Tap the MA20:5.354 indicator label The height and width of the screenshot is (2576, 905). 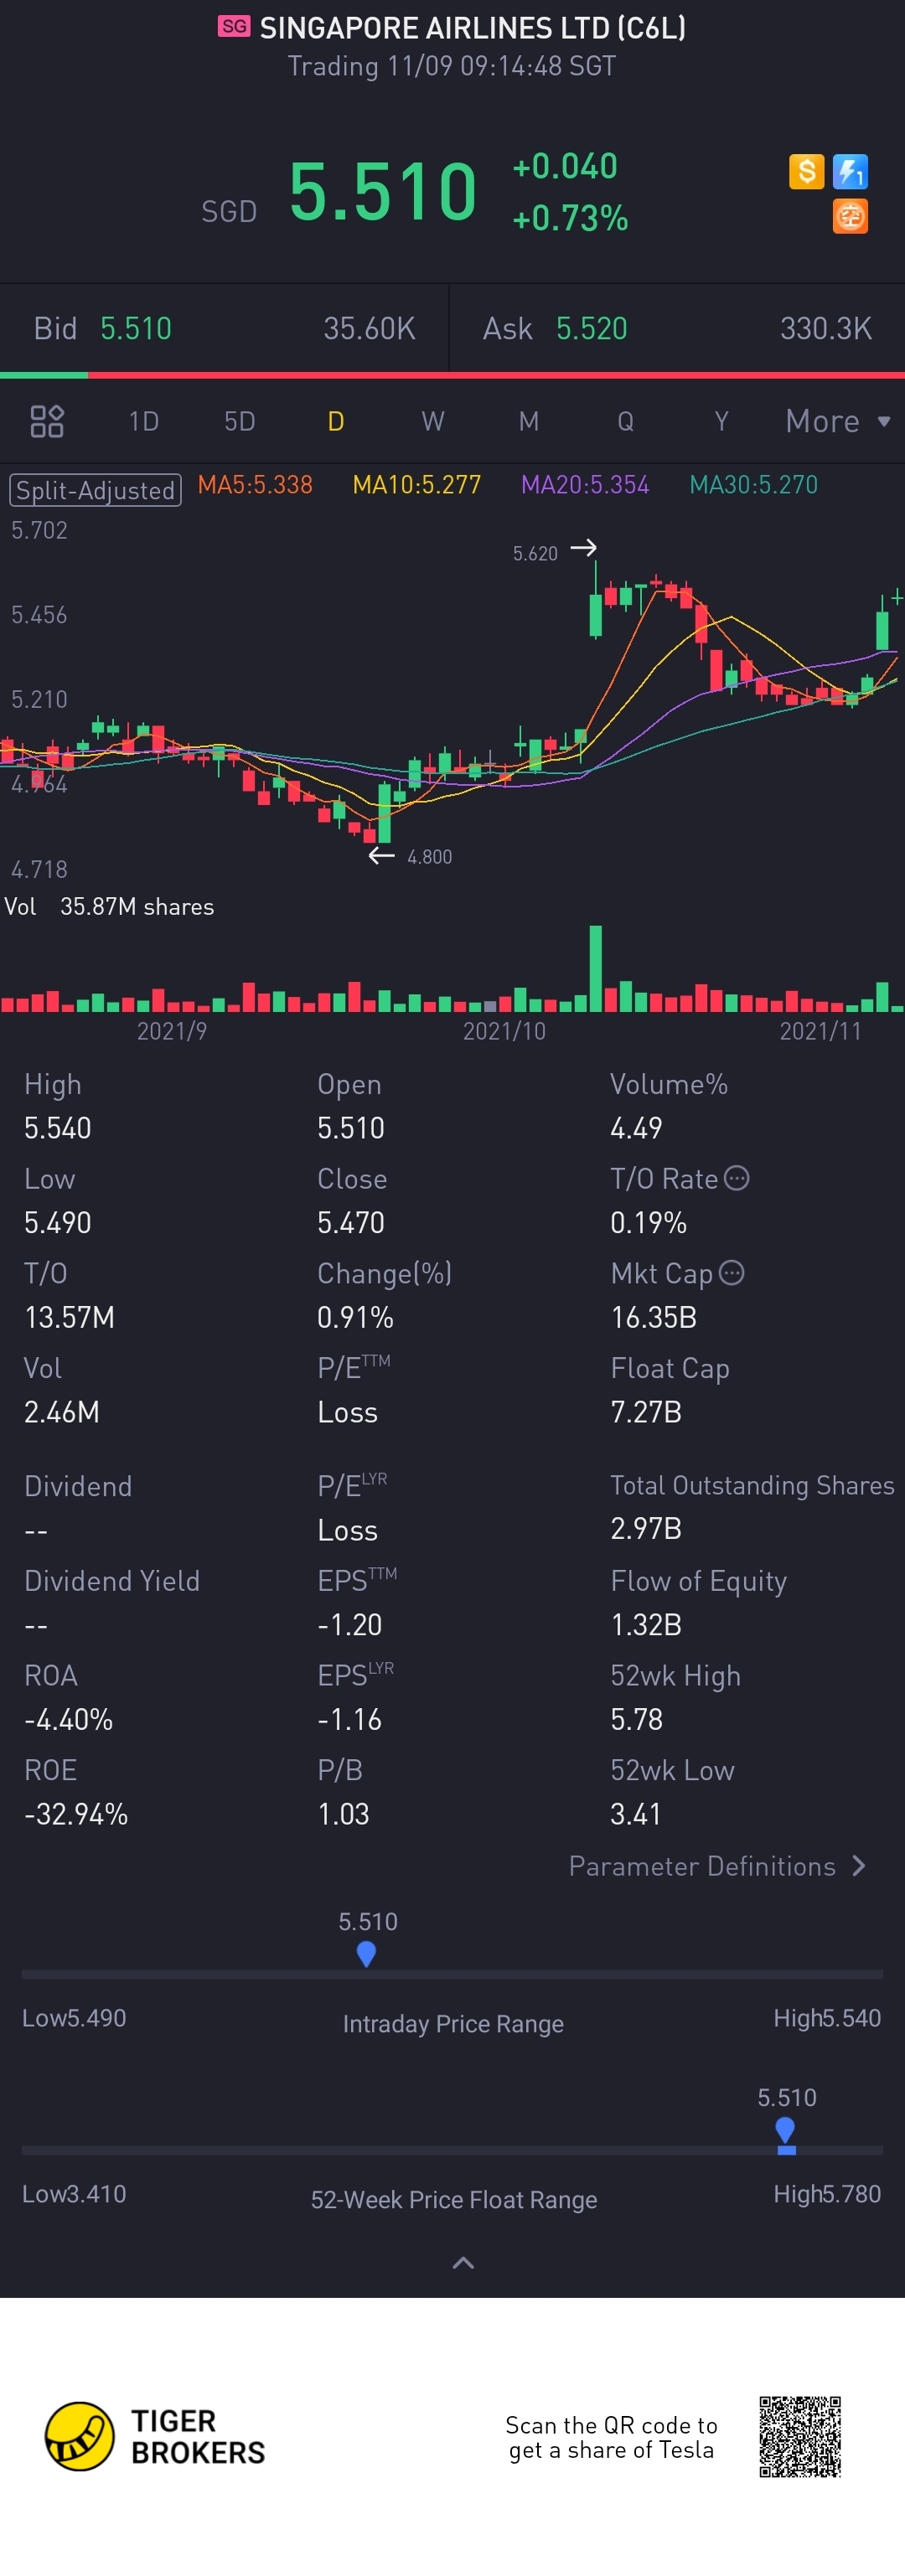585,485
